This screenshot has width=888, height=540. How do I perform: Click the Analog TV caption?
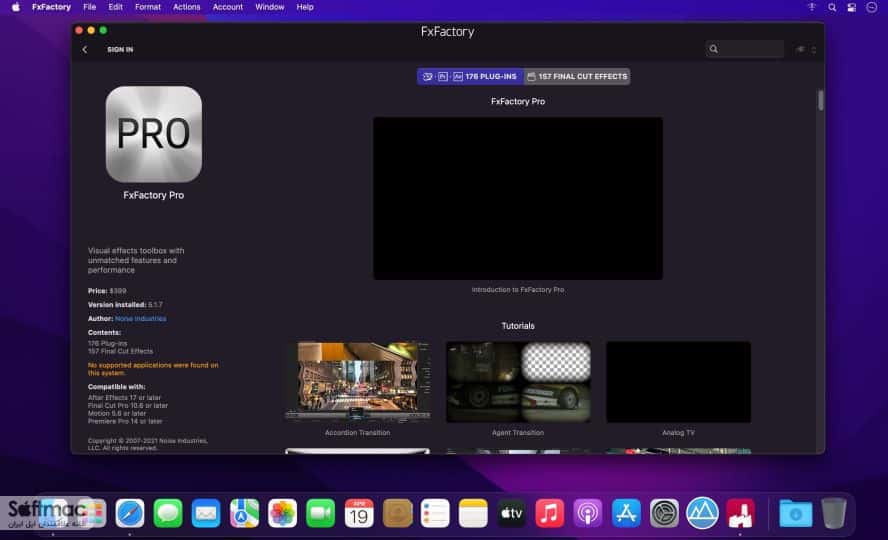pyautogui.click(x=678, y=432)
